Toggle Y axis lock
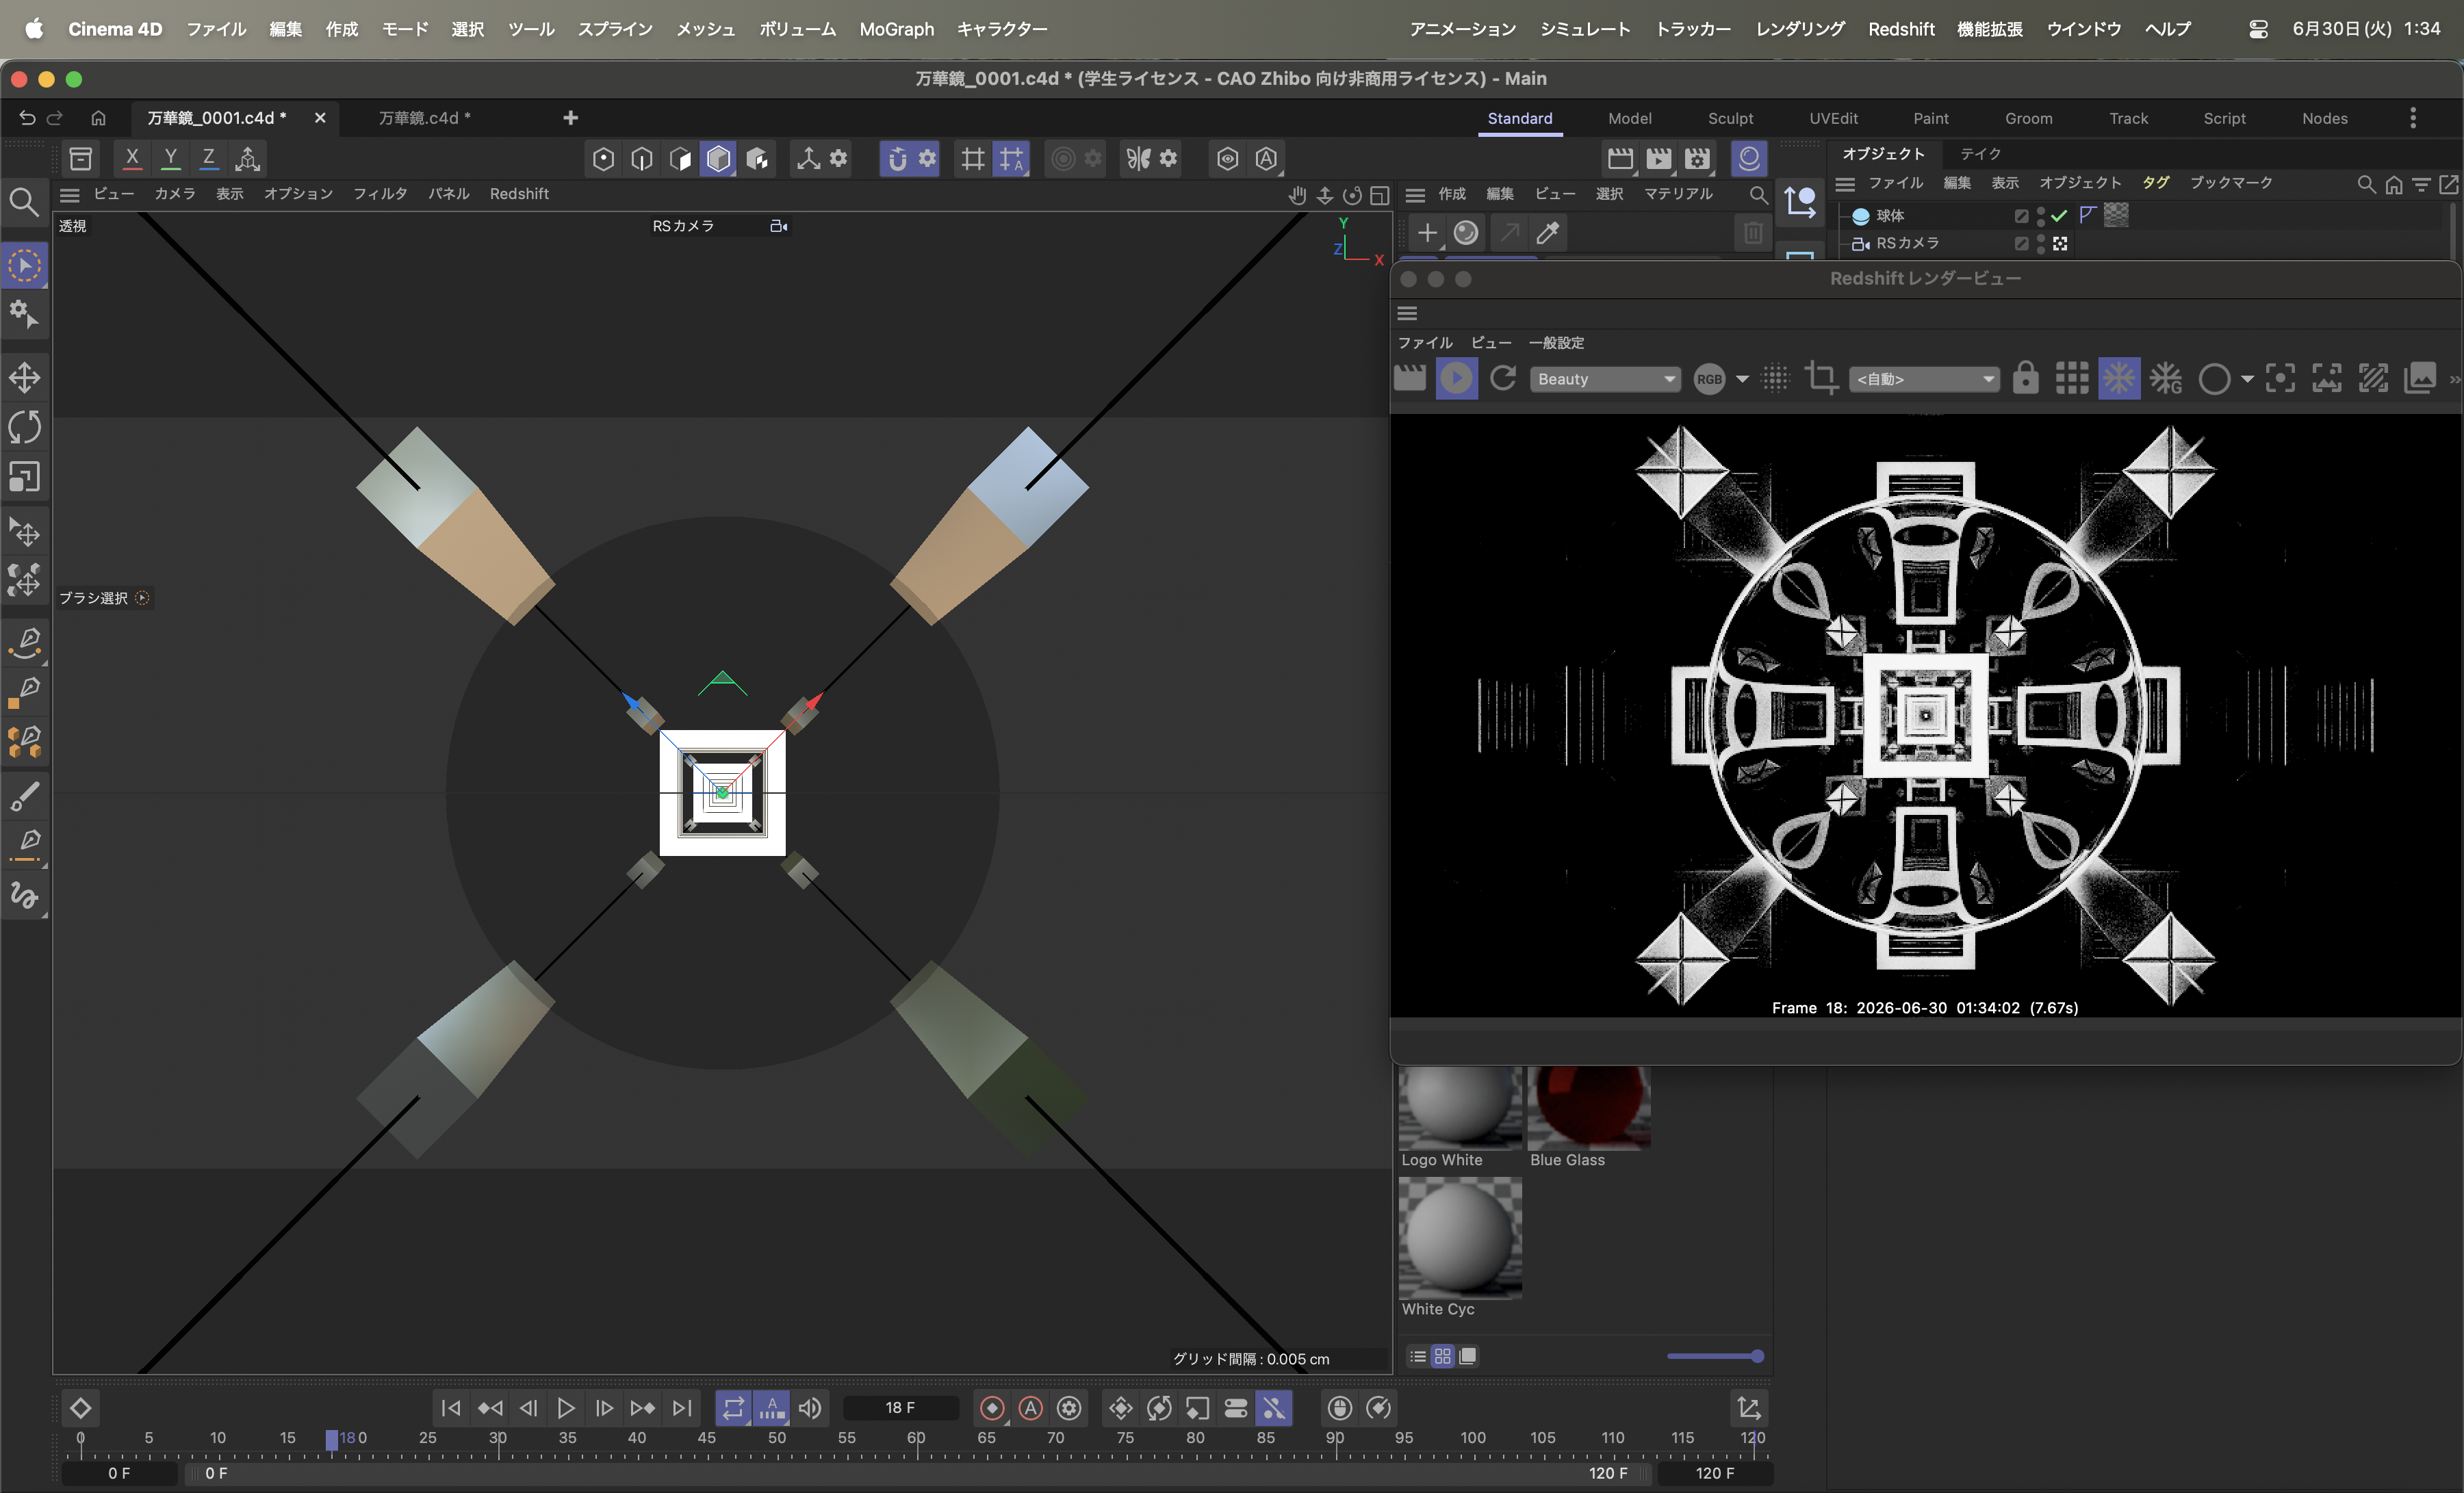The width and height of the screenshot is (2464, 1493). pyautogui.click(x=171, y=158)
